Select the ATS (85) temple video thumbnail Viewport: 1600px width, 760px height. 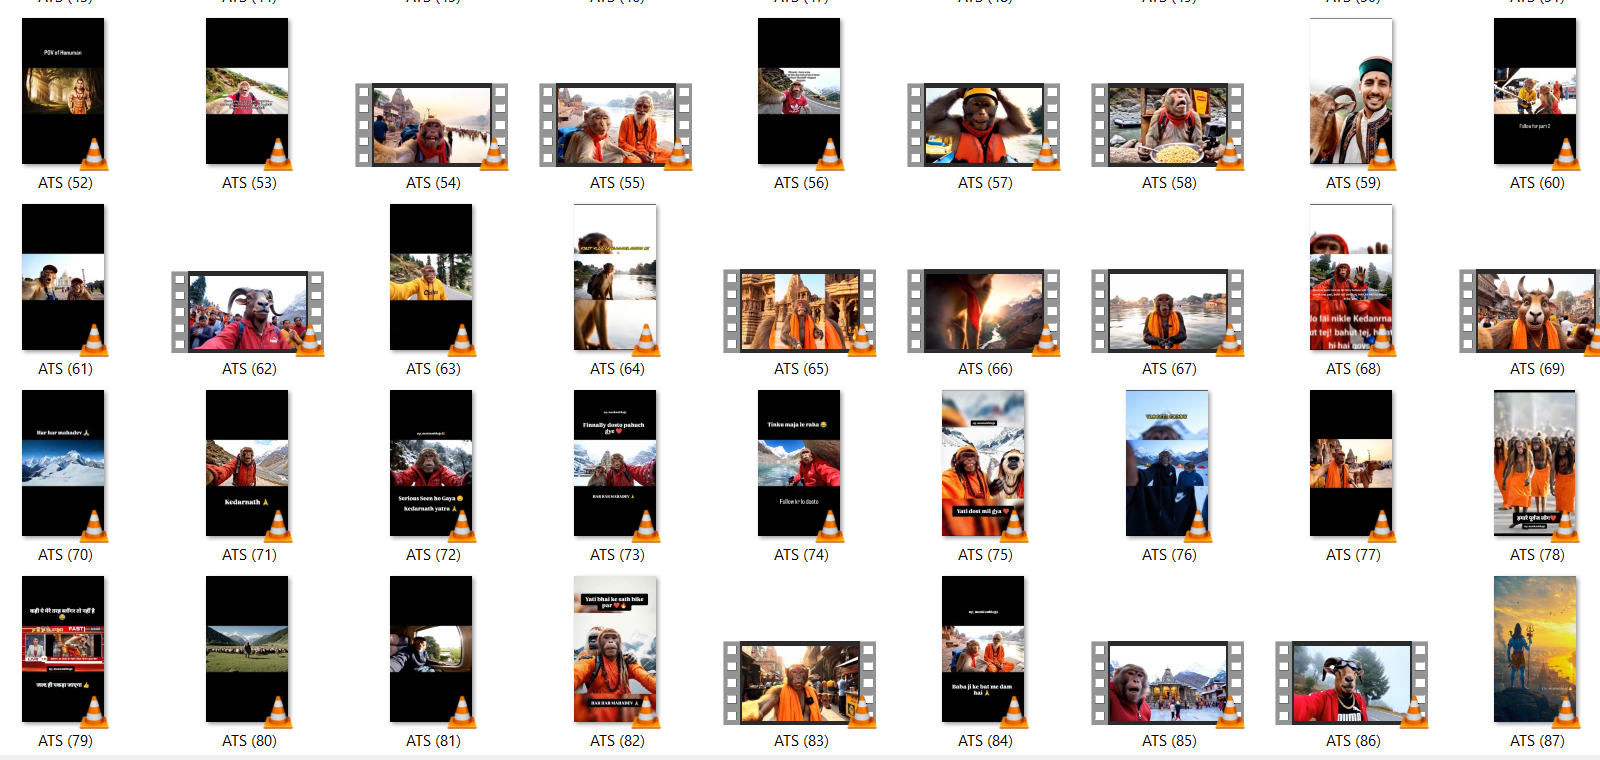[1168, 683]
